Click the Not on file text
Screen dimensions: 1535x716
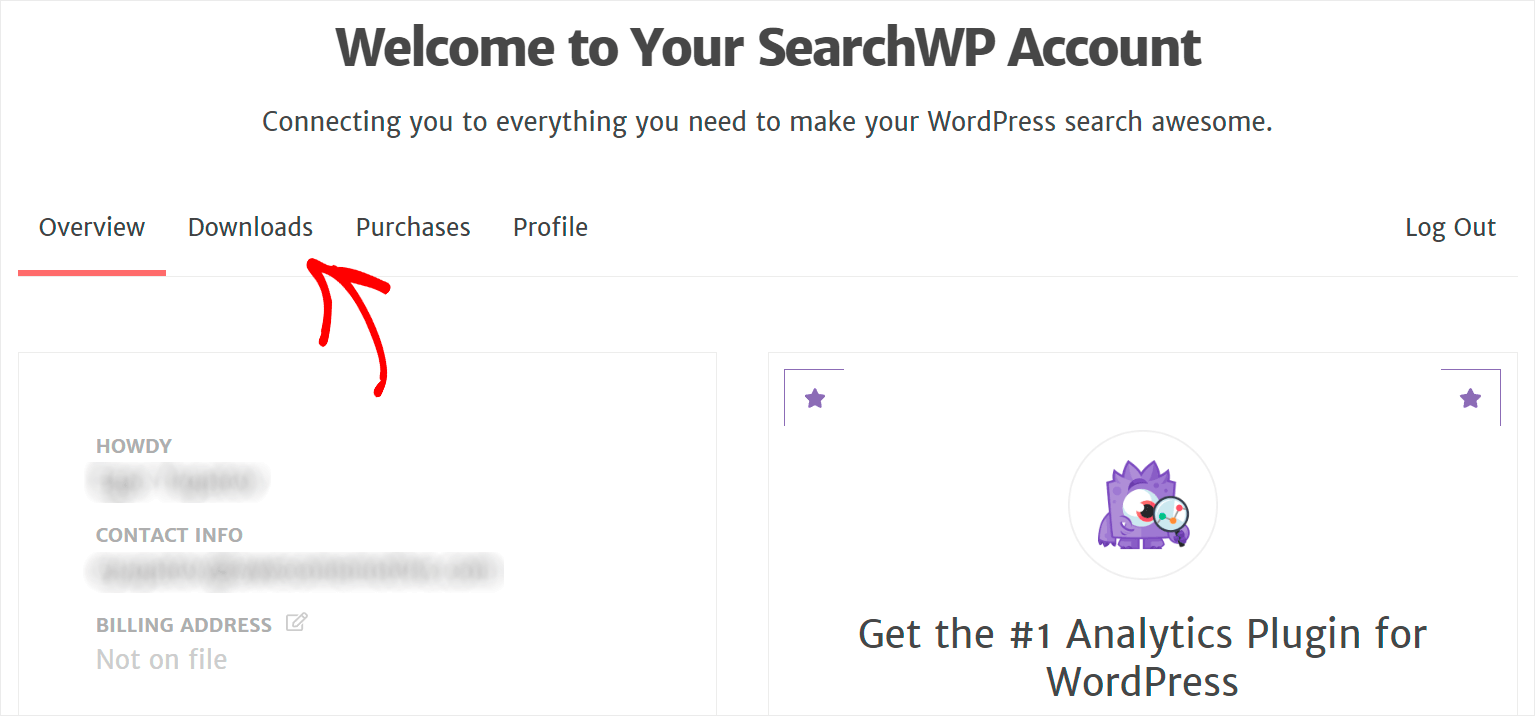pos(161,660)
